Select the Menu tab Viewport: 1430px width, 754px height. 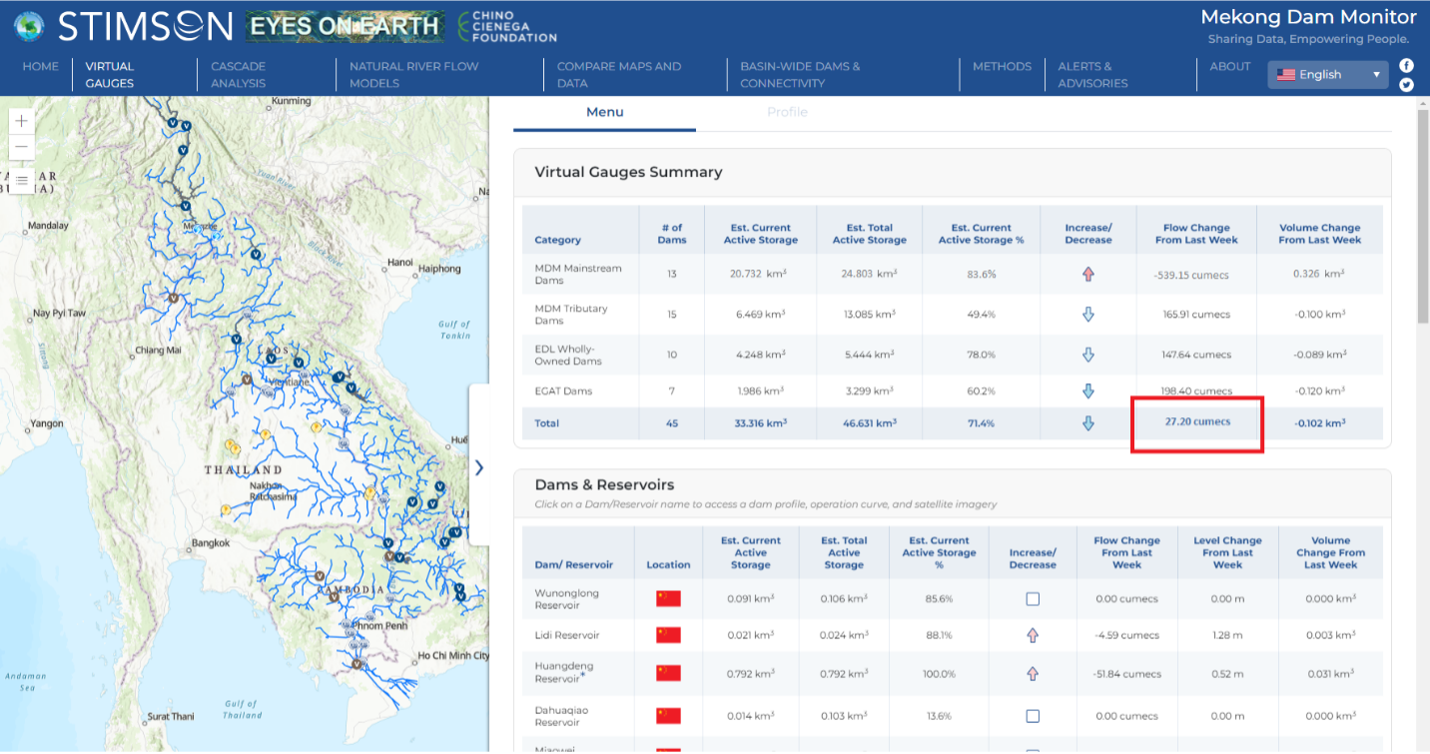coord(604,112)
